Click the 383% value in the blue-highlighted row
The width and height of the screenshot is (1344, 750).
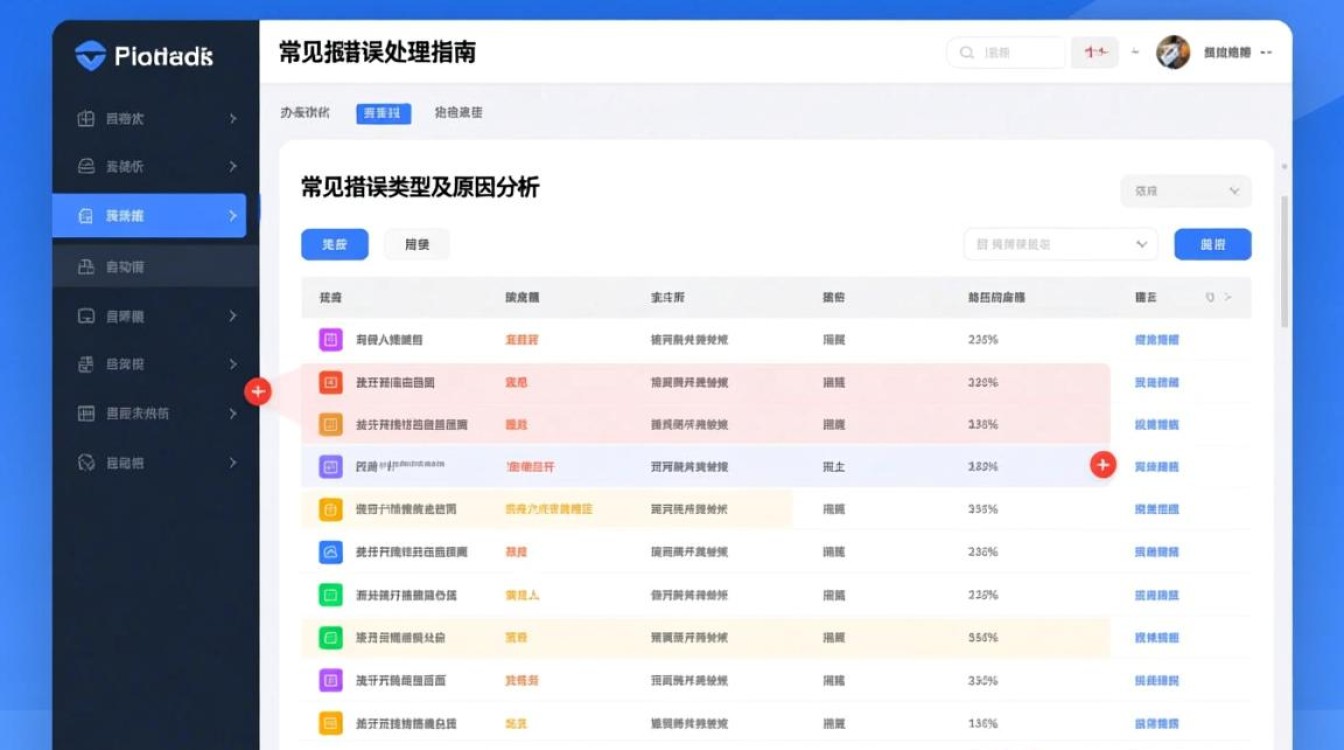tap(983, 467)
